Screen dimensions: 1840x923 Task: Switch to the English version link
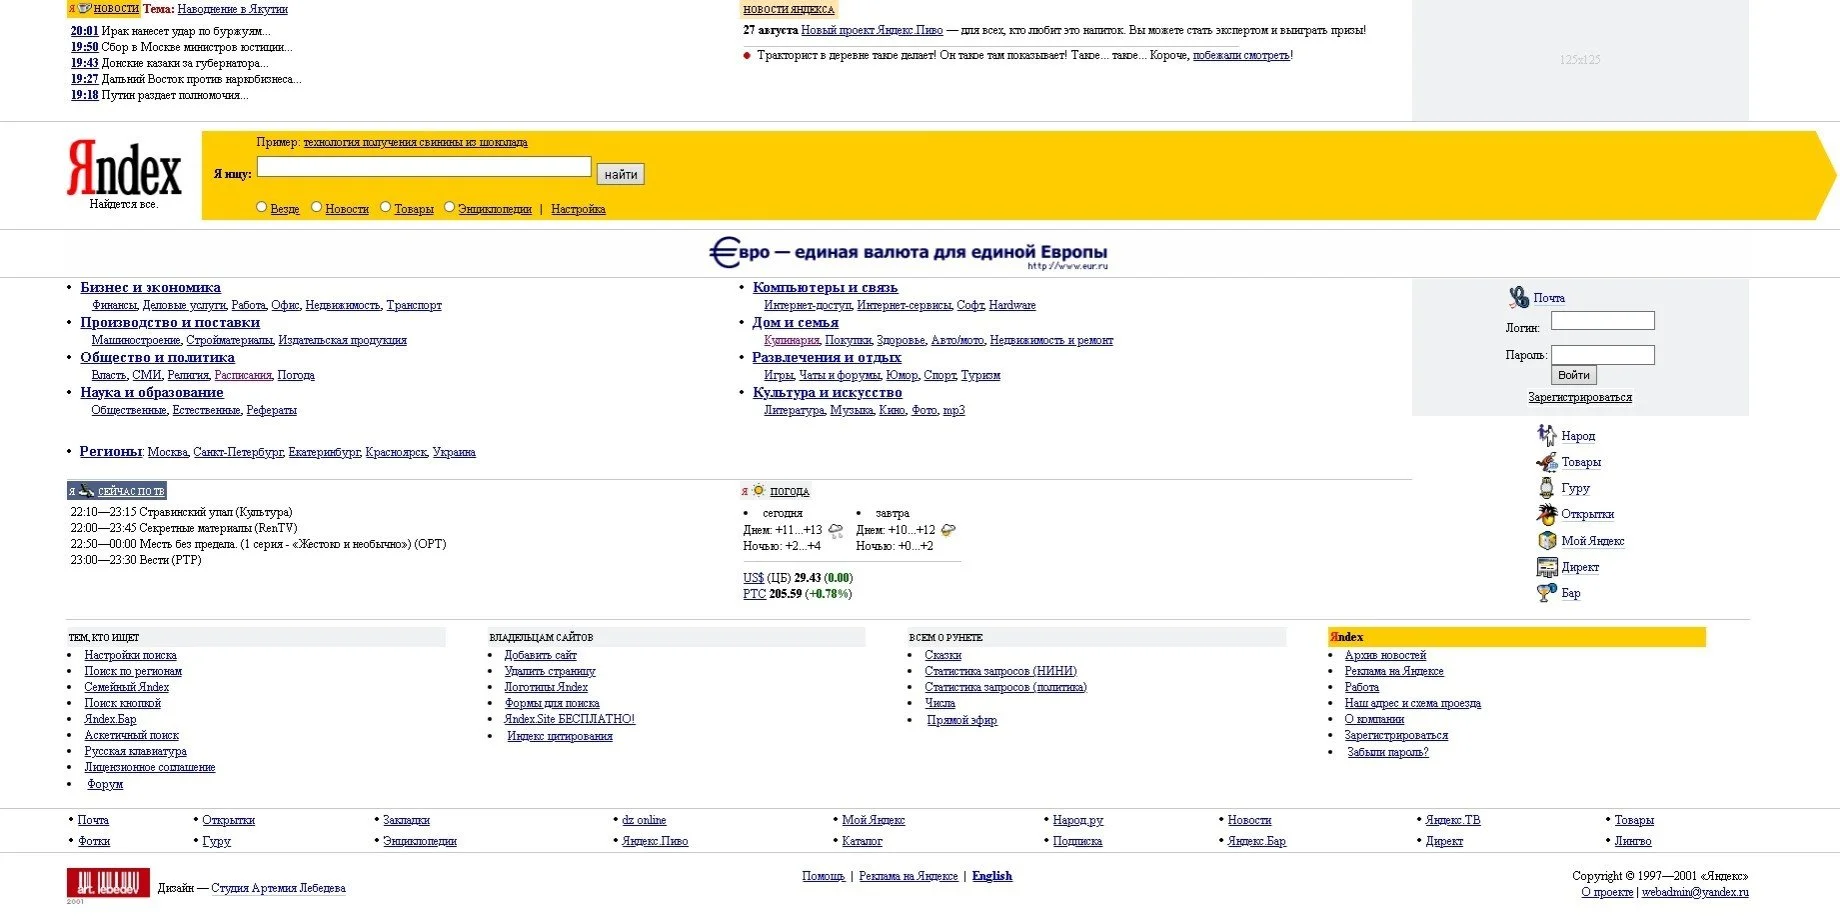992,876
